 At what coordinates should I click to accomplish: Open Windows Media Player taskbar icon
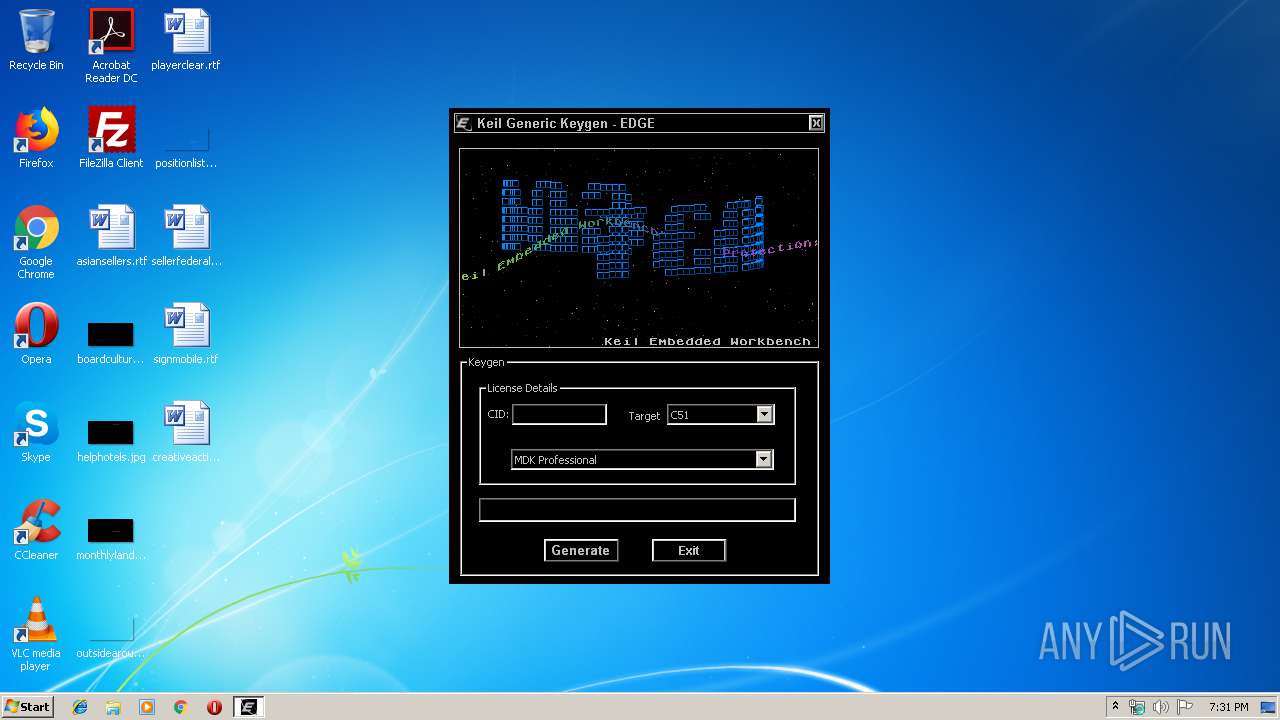pyautogui.click(x=147, y=707)
